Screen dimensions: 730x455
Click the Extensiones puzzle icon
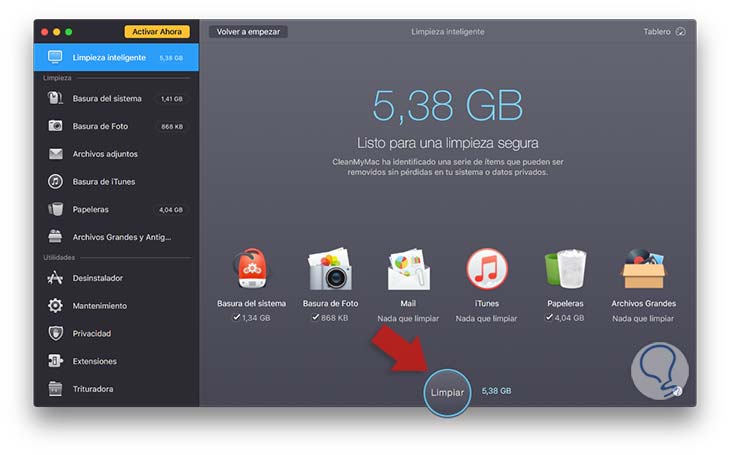click(55, 361)
